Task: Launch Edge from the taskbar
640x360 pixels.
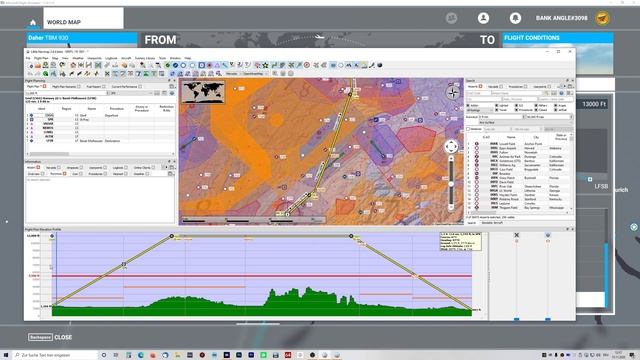Action: click(141, 355)
